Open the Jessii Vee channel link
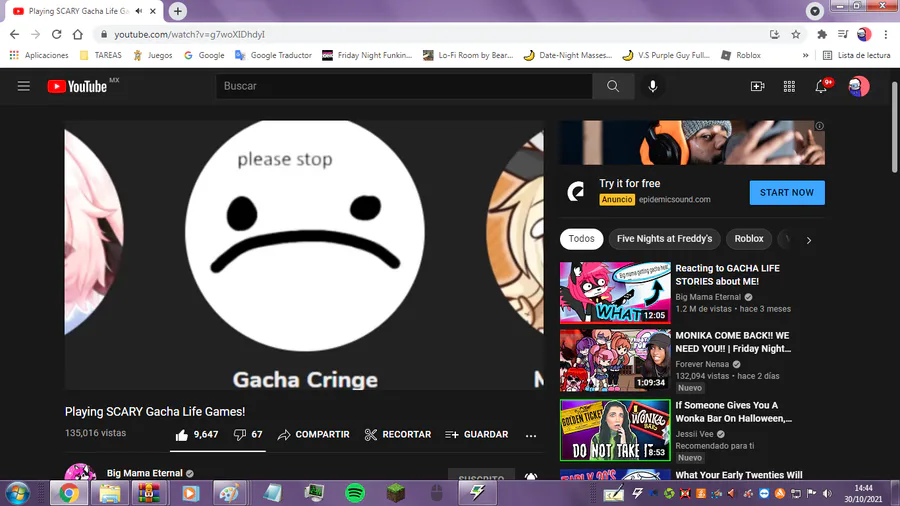900x506 pixels. coord(695,434)
